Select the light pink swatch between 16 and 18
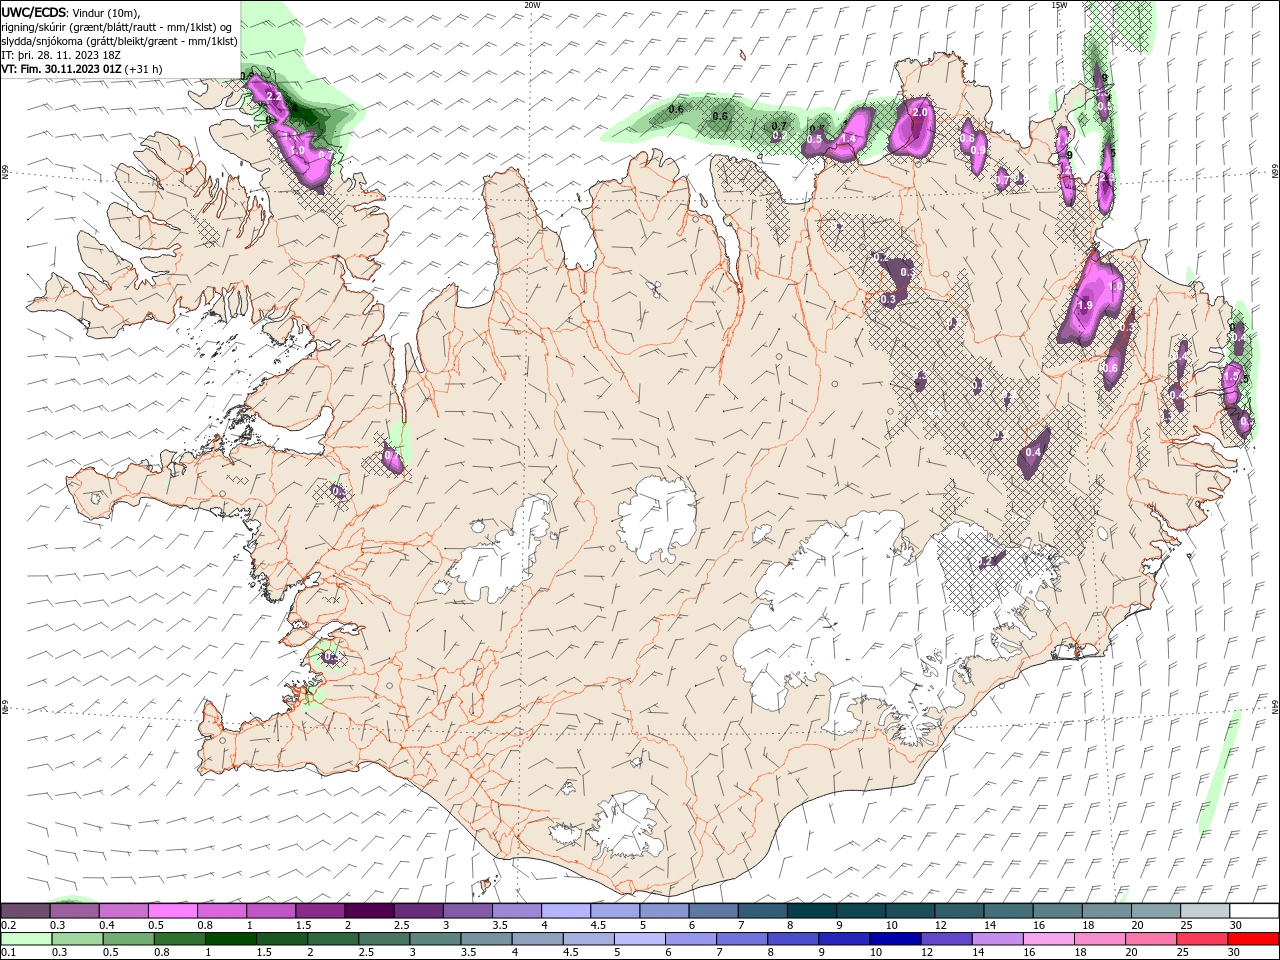 click(x=1049, y=939)
